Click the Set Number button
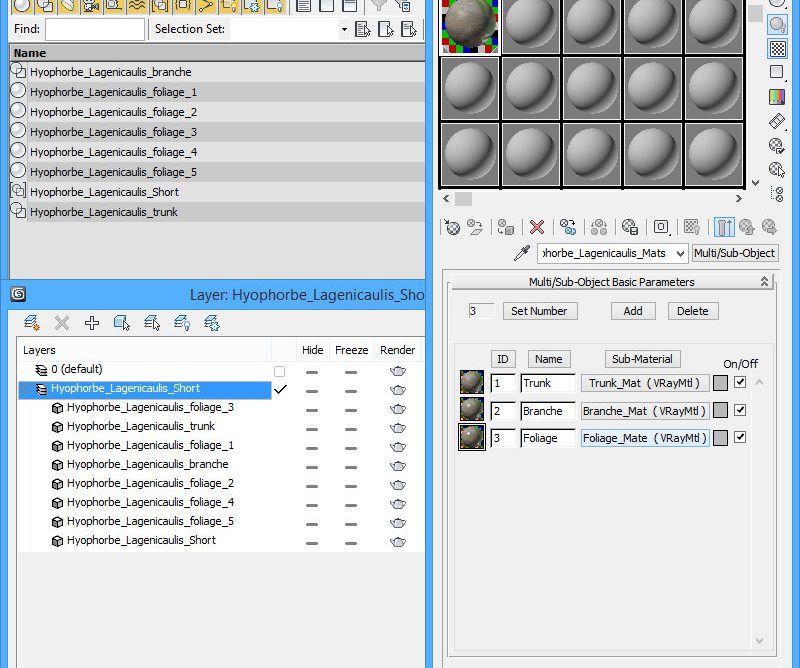 539,311
